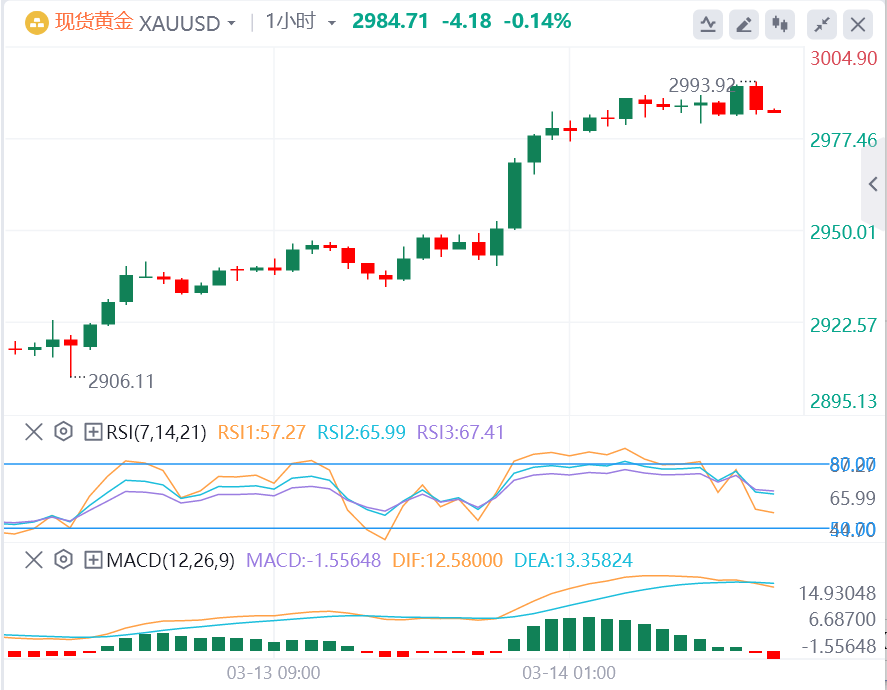The height and width of the screenshot is (690, 887).
Task: Open MACD indicator settings hexagon icon
Action: (63, 560)
